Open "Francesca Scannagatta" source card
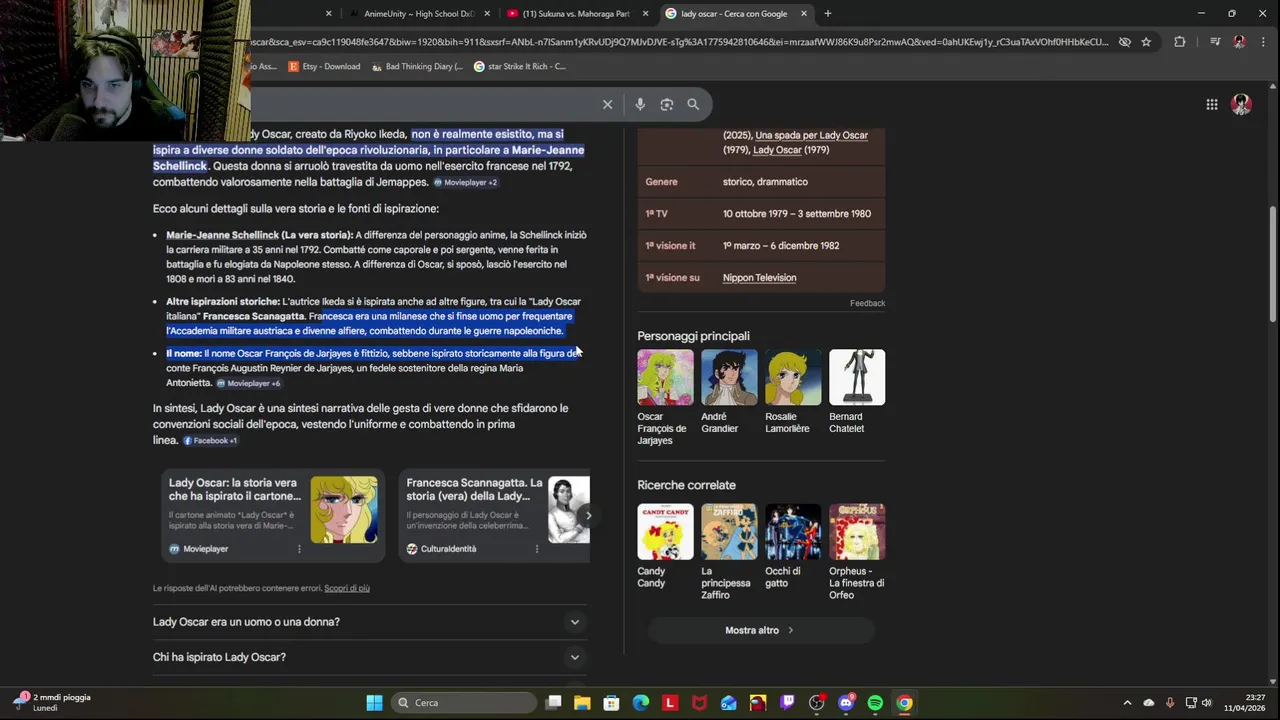Image resolution: width=1280 pixels, height=720 pixels. click(494, 516)
